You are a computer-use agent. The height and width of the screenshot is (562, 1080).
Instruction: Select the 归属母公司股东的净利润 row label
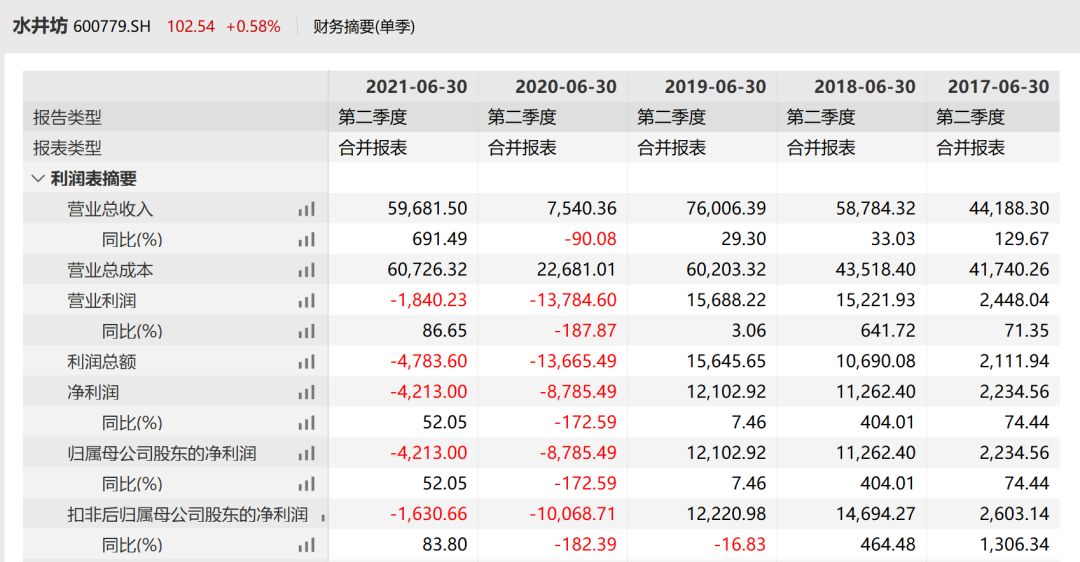162,454
